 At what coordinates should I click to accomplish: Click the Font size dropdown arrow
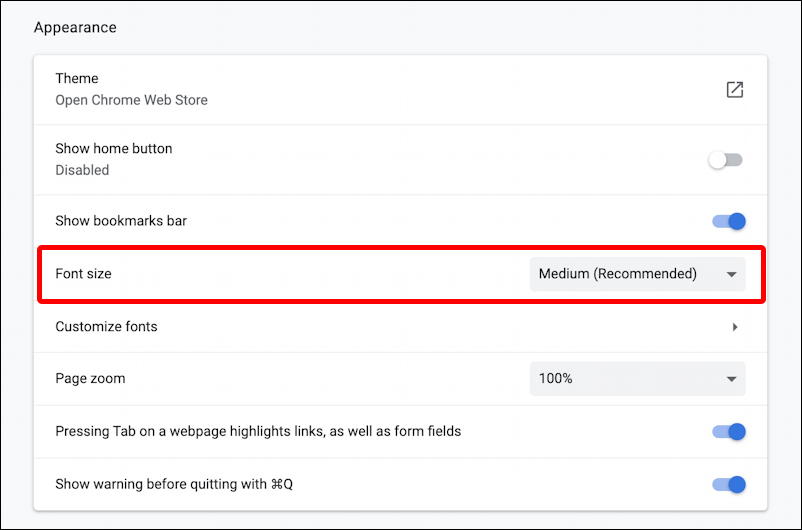(x=731, y=275)
